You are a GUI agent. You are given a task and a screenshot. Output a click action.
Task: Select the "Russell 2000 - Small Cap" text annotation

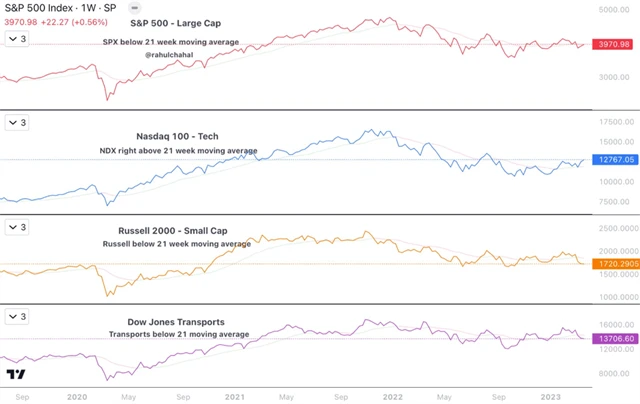pyautogui.click(x=177, y=230)
